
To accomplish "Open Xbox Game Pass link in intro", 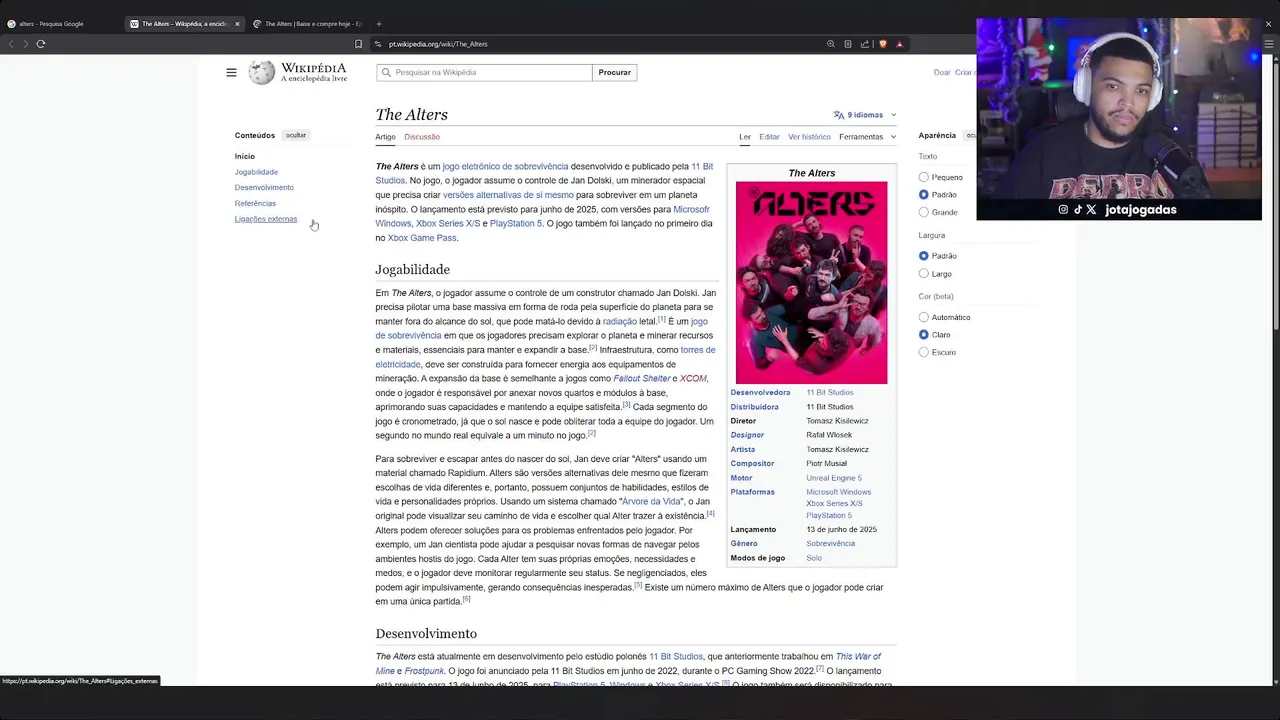I will tap(422, 238).
